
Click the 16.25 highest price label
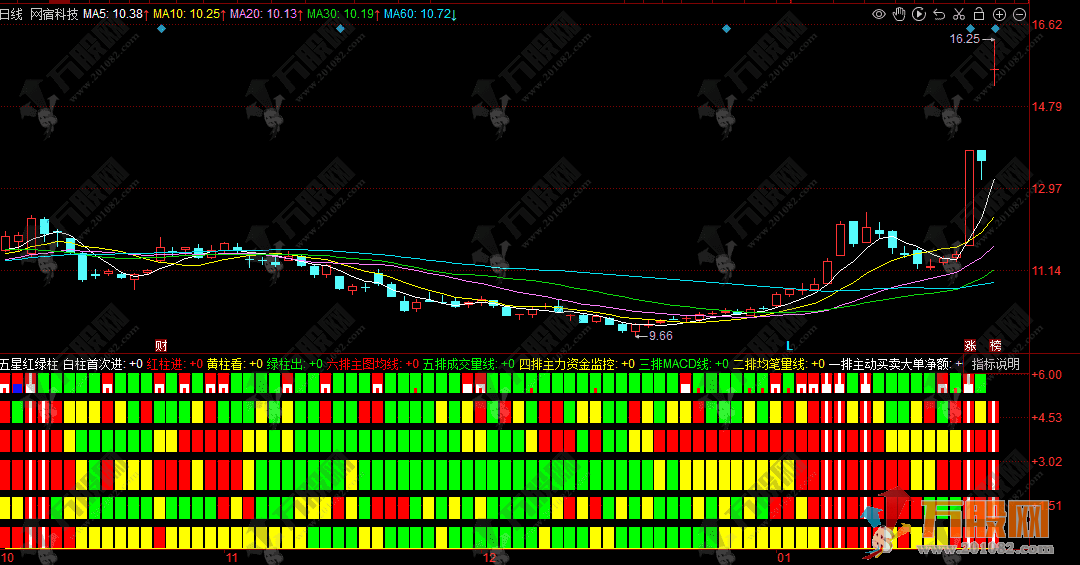click(x=964, y=39)
